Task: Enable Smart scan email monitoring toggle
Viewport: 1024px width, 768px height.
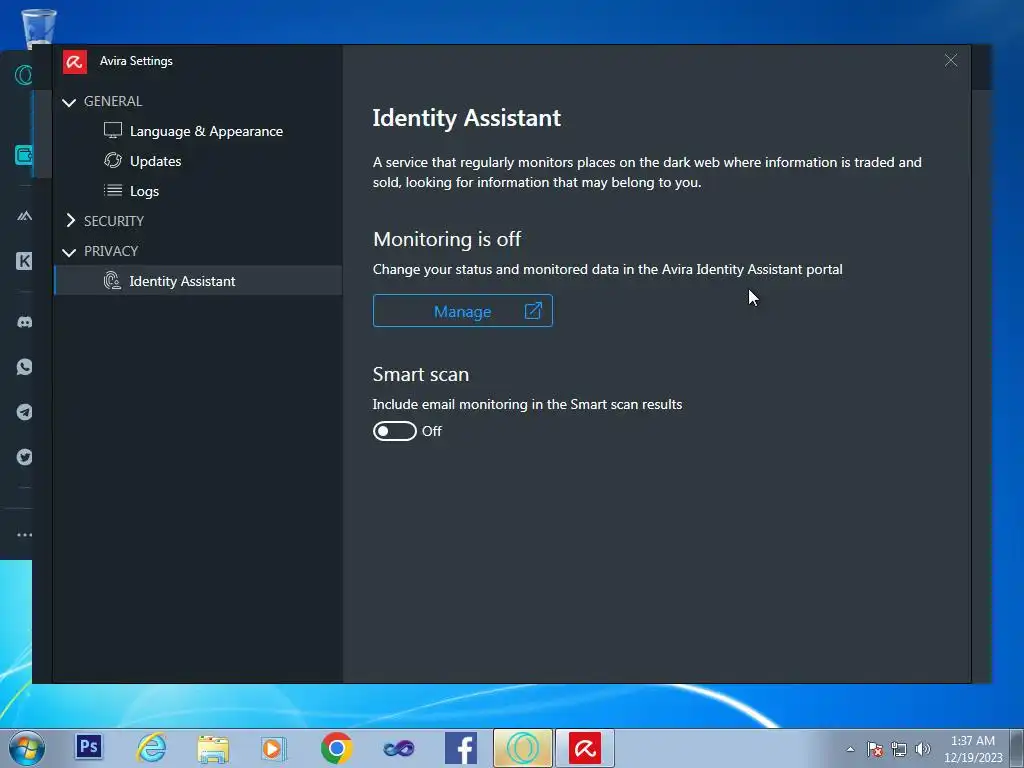Action: [394, 431]
